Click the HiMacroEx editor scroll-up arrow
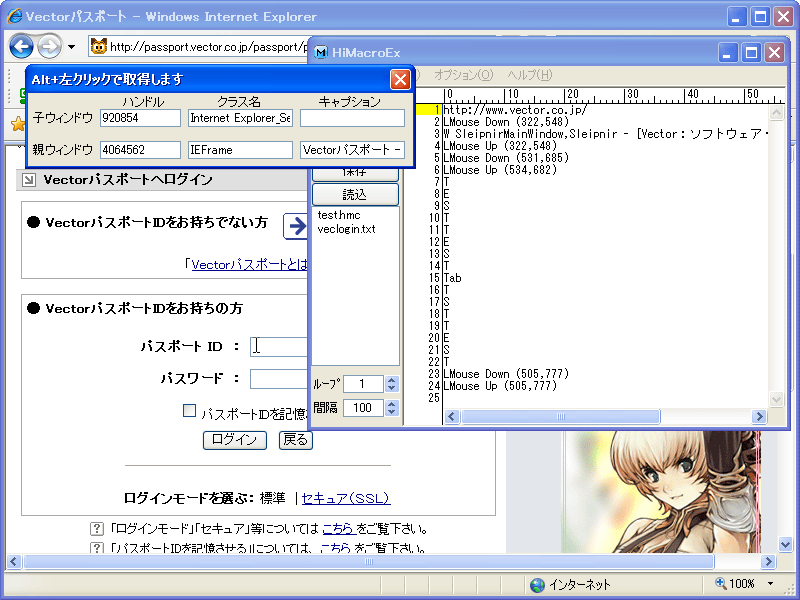Viewport: 800px width, 600px height. pyautogui.click(x=776, y=113)
